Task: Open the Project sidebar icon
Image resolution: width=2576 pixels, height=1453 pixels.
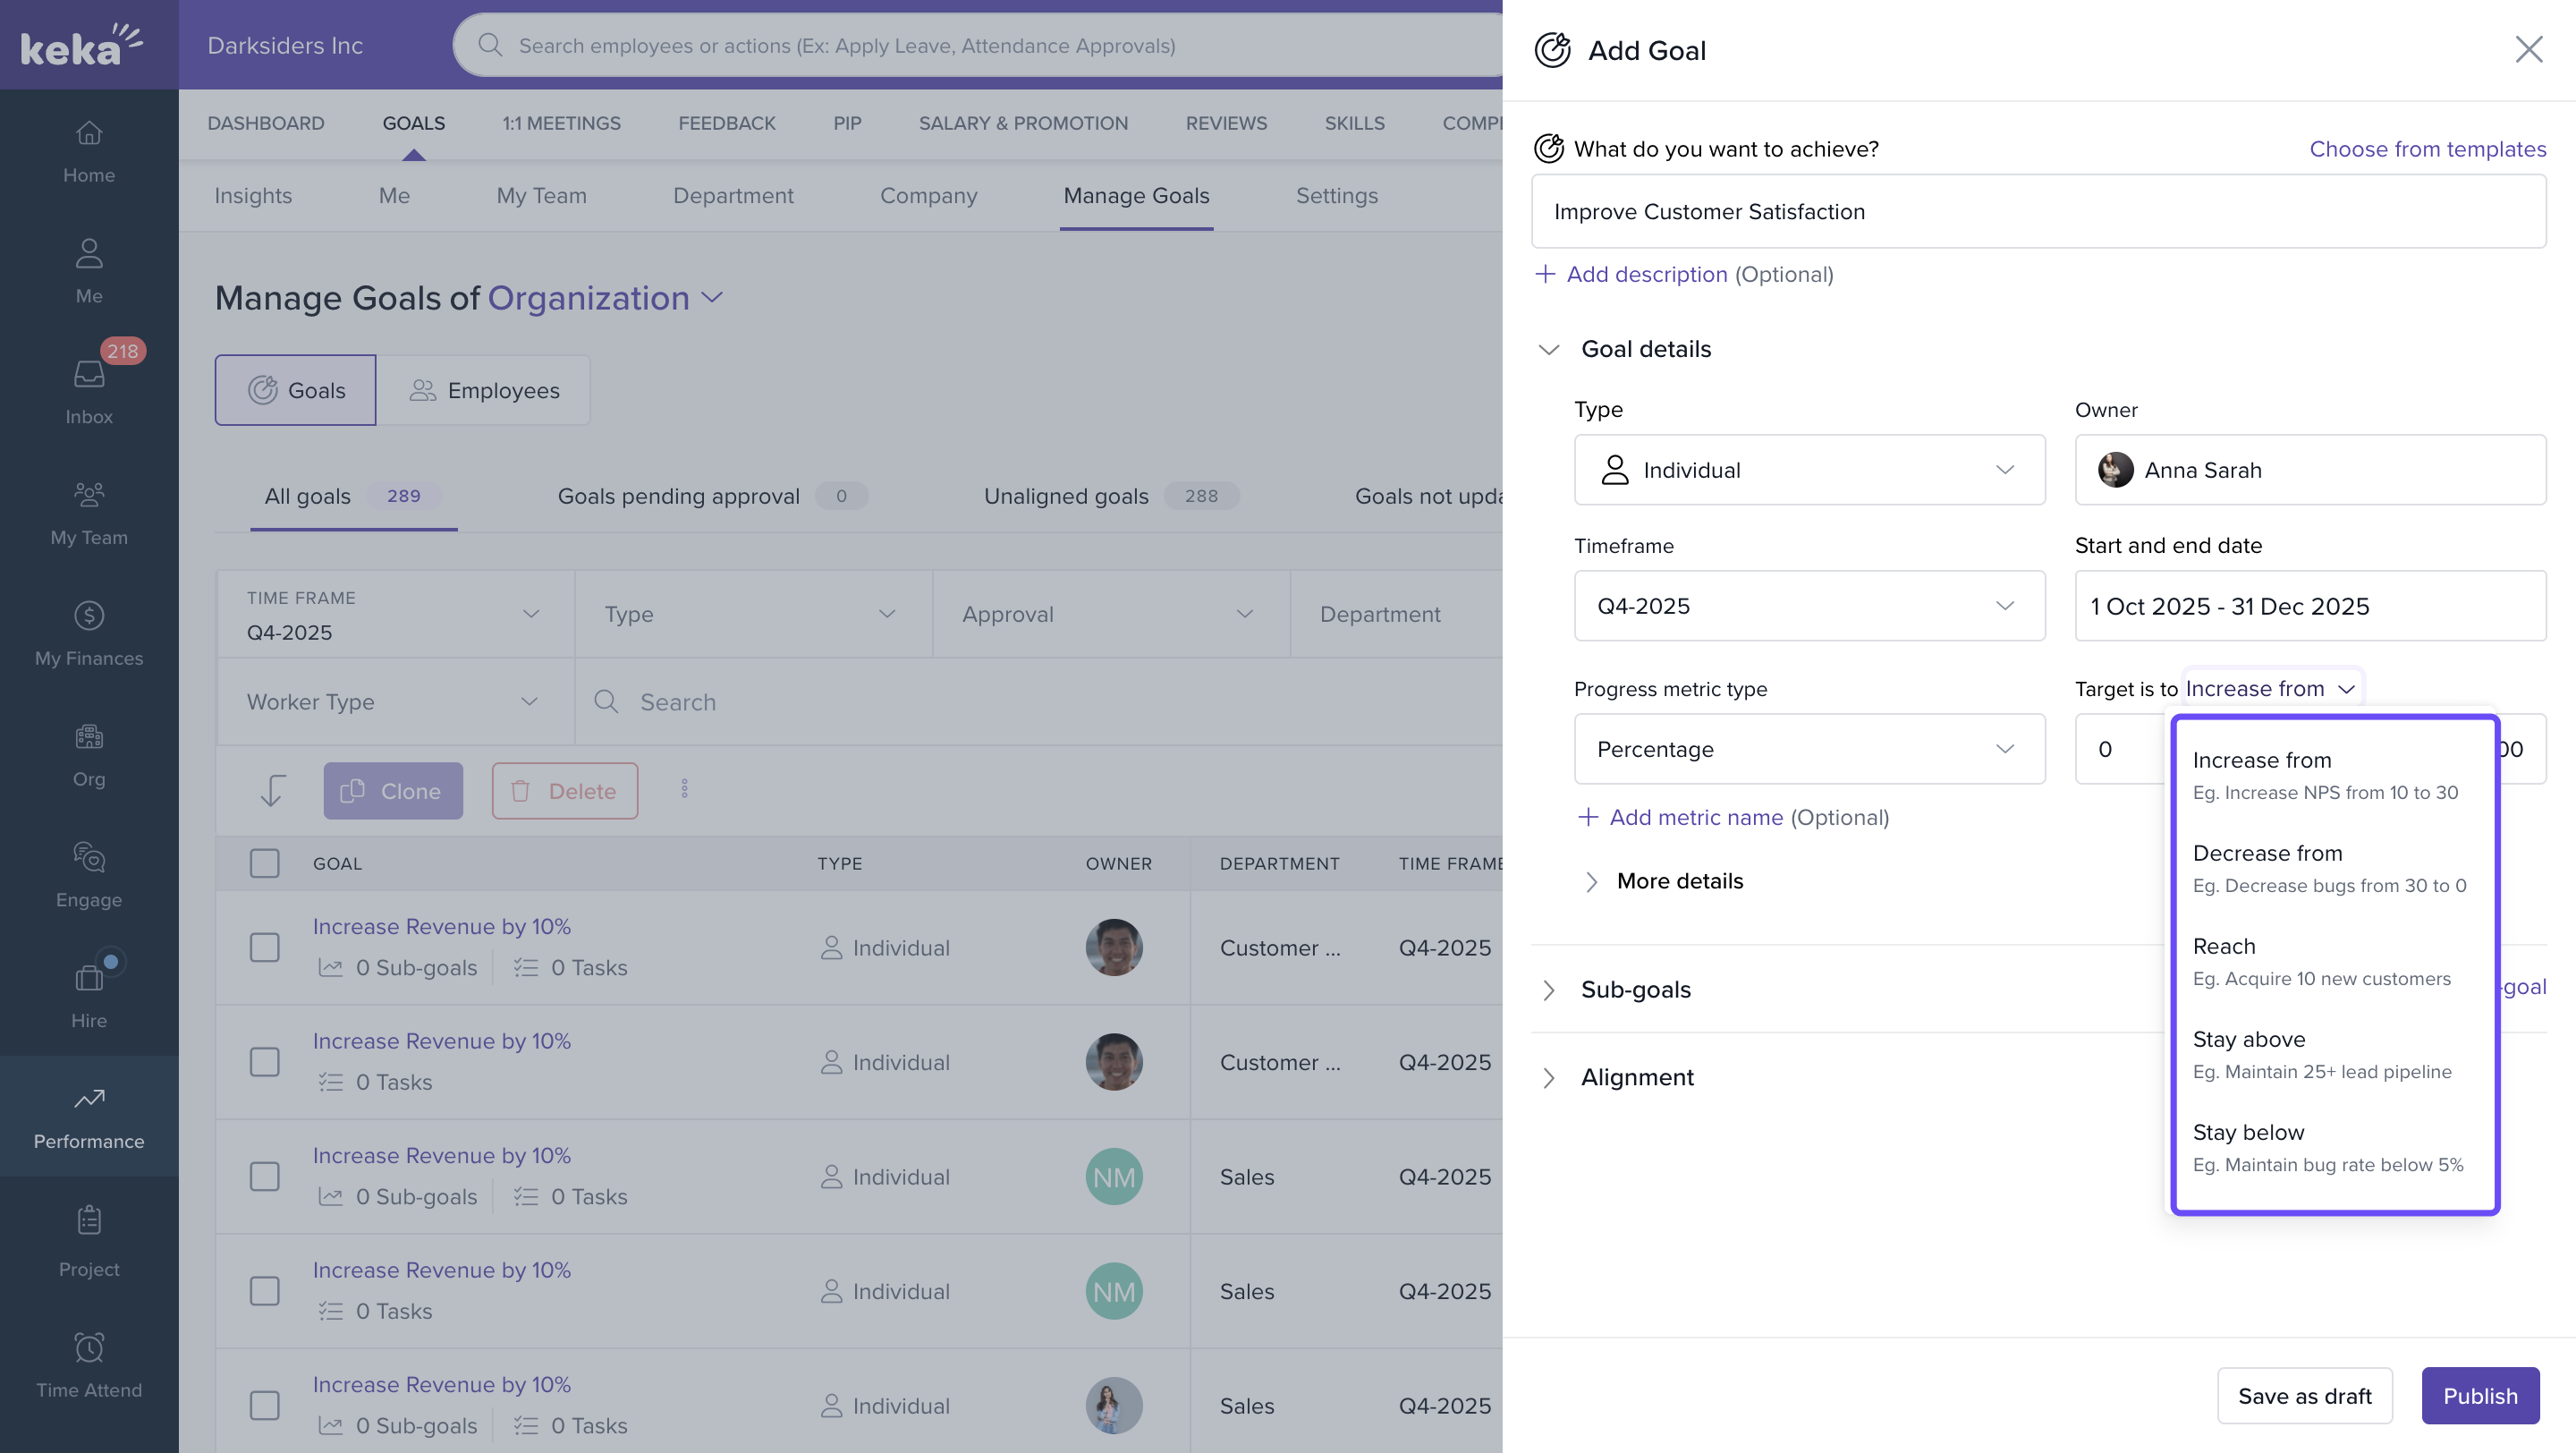Action: click(89, 1221)
